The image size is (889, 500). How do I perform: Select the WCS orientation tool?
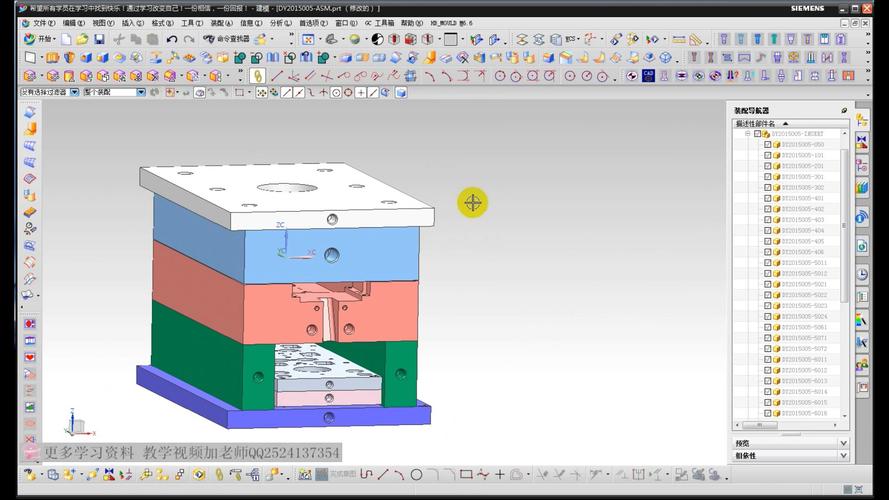(590, 39)
